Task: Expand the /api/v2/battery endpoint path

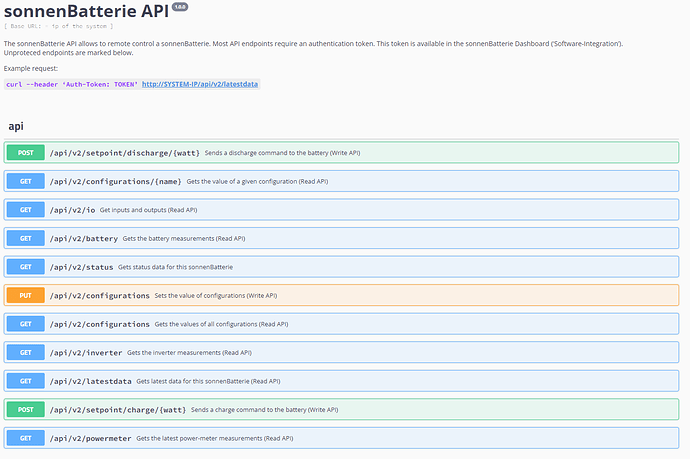Action: point(84,239)
